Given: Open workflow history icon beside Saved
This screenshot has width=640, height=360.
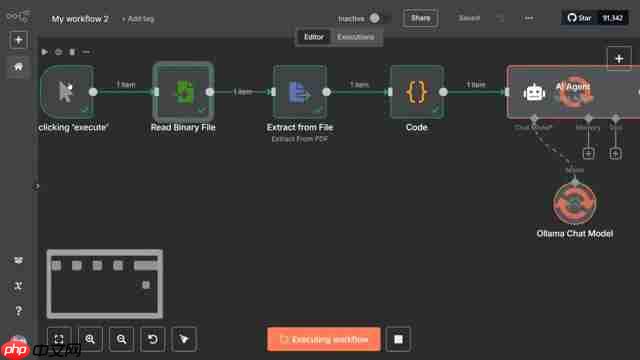Looking at the screenshot, I should click(x=500, y=18).
